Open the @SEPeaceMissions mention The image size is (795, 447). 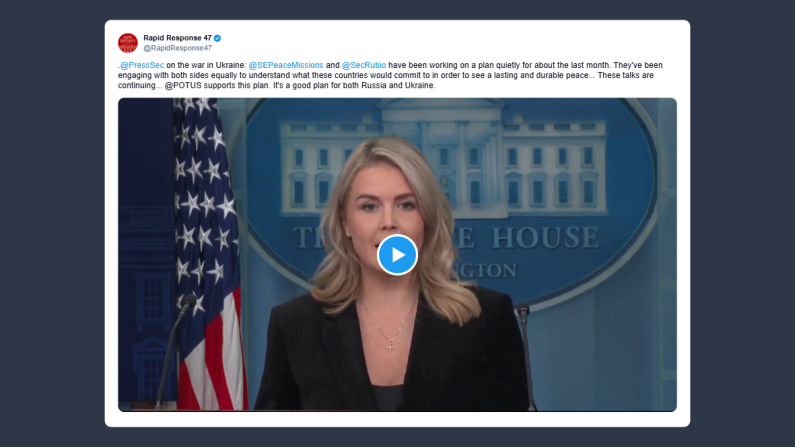point(286,65)
